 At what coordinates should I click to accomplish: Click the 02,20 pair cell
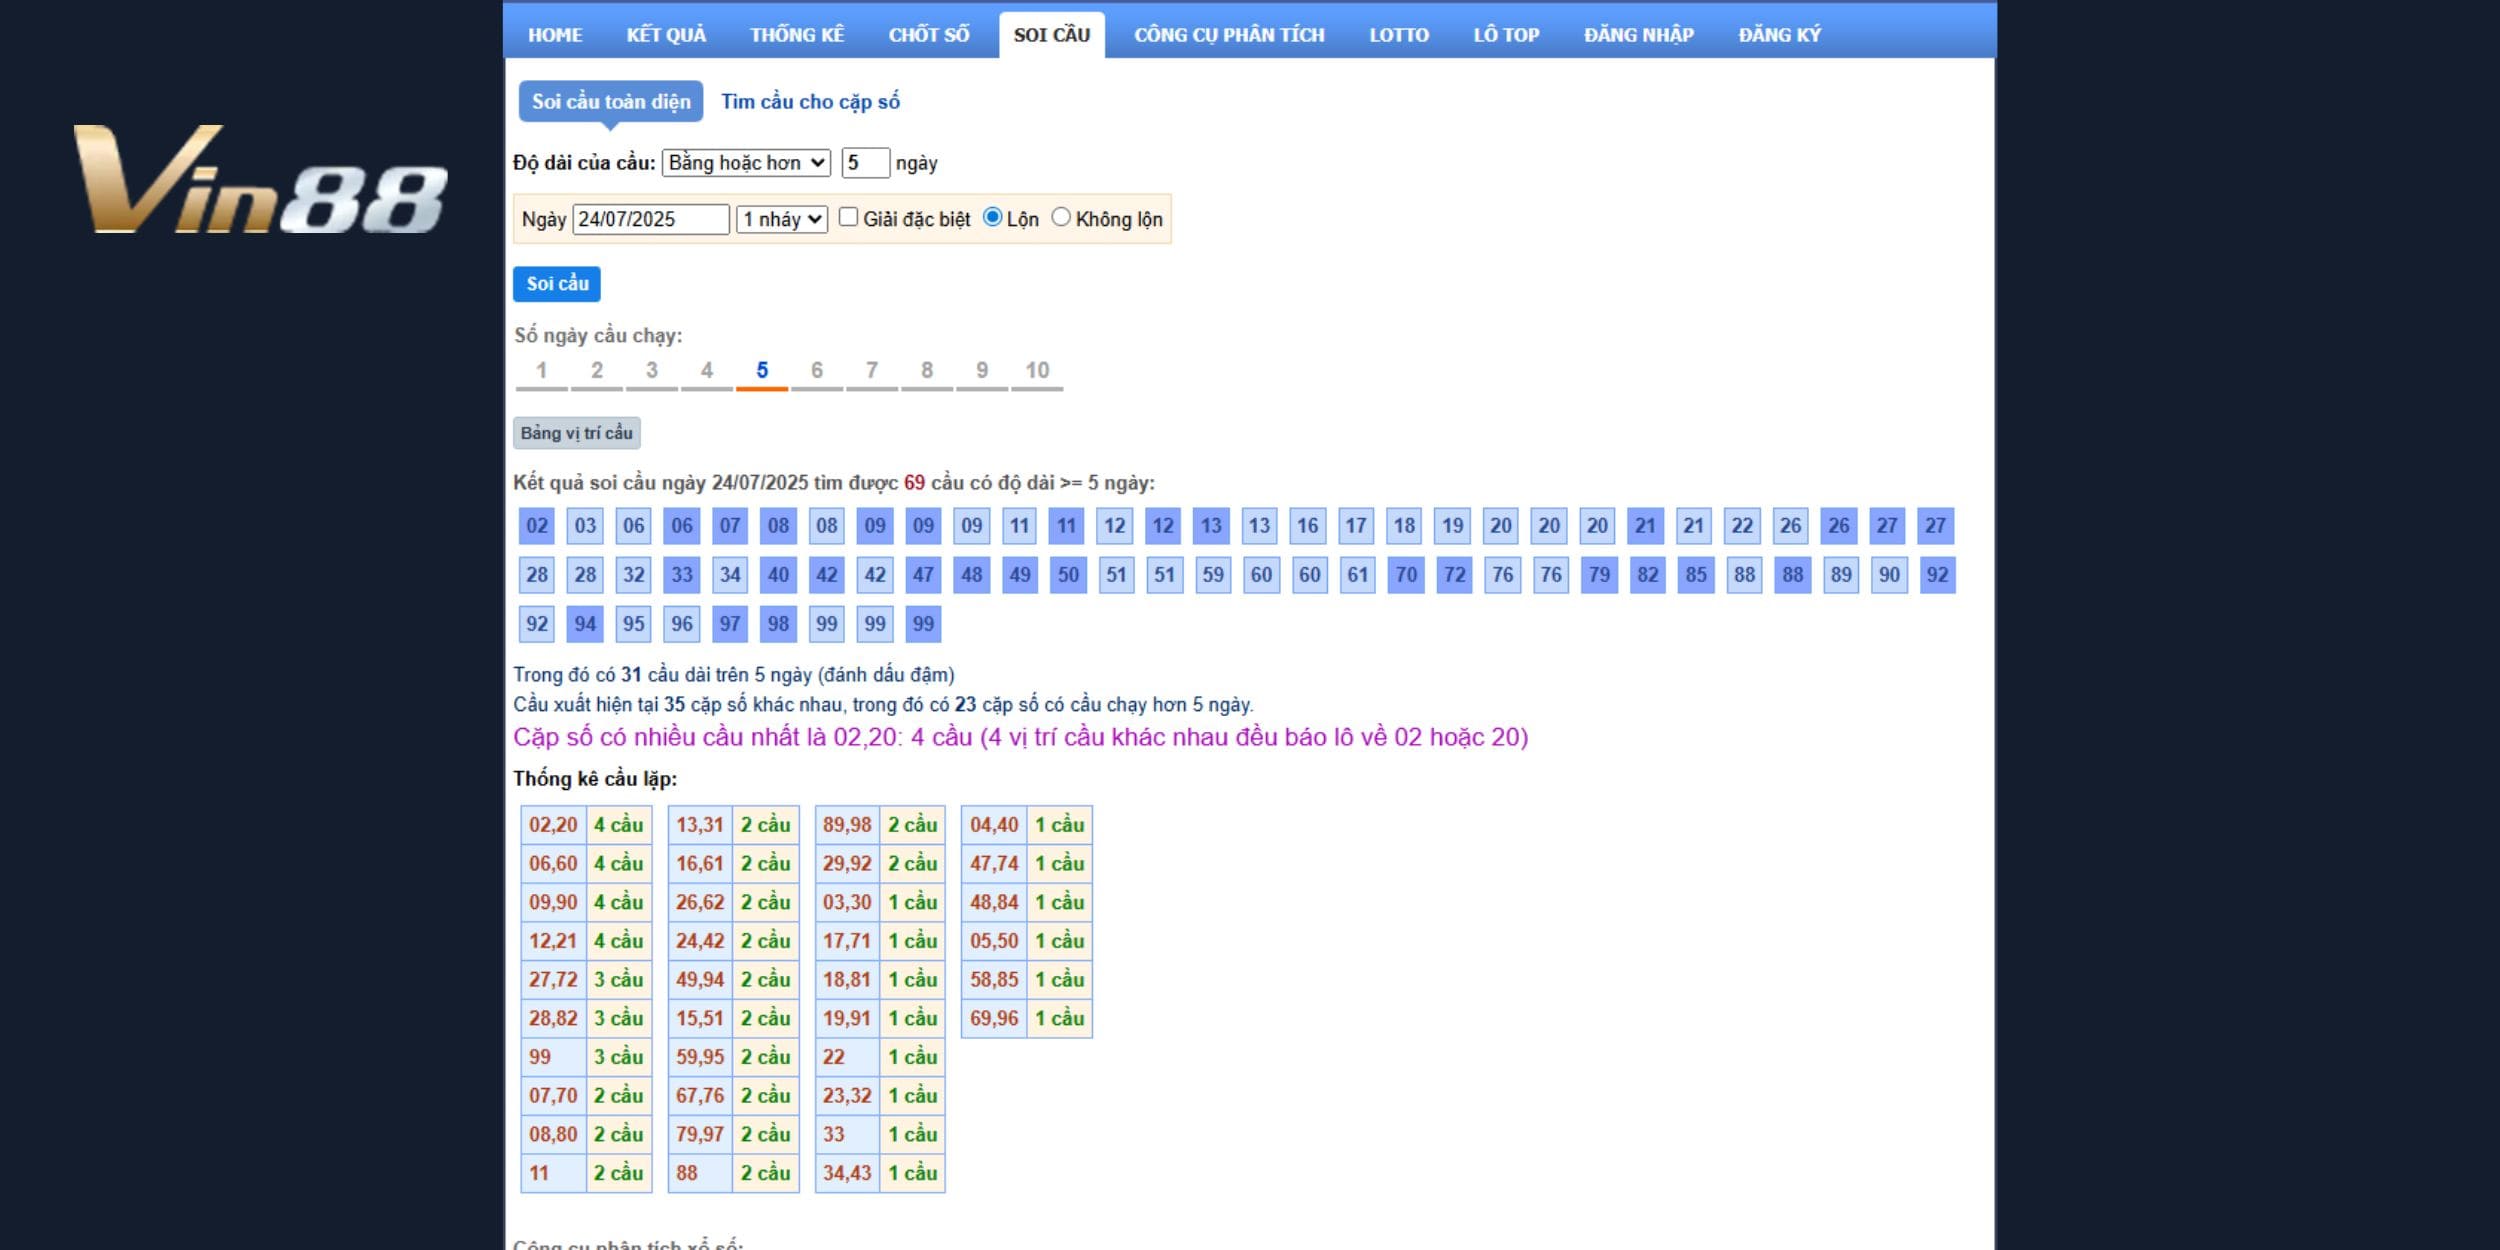point(553,825)
